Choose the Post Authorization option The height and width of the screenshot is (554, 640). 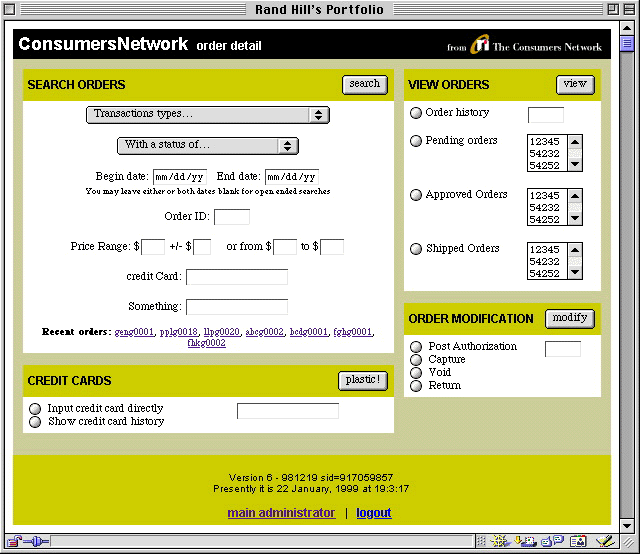pos(416,347)
